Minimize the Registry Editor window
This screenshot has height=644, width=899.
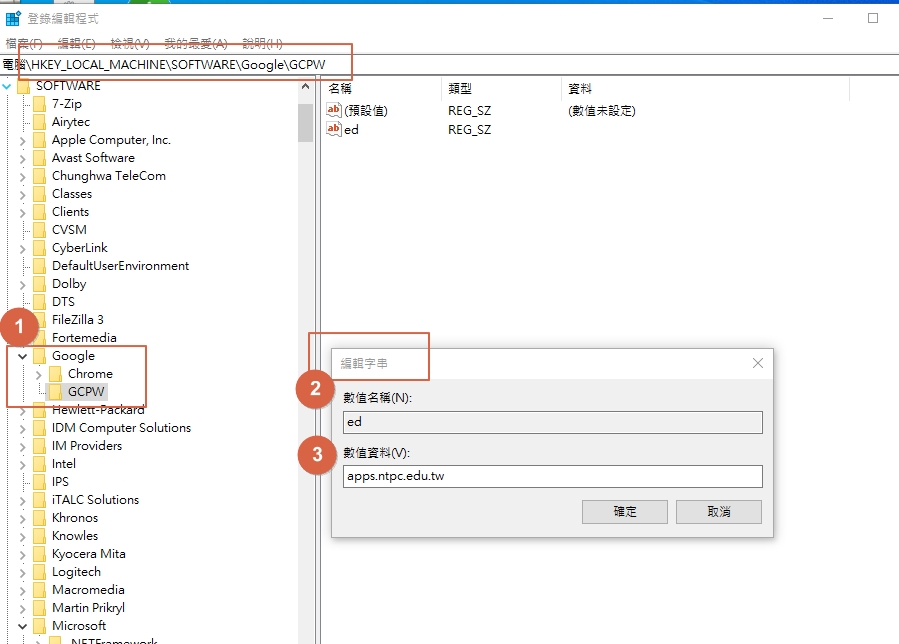click(828, 18)
